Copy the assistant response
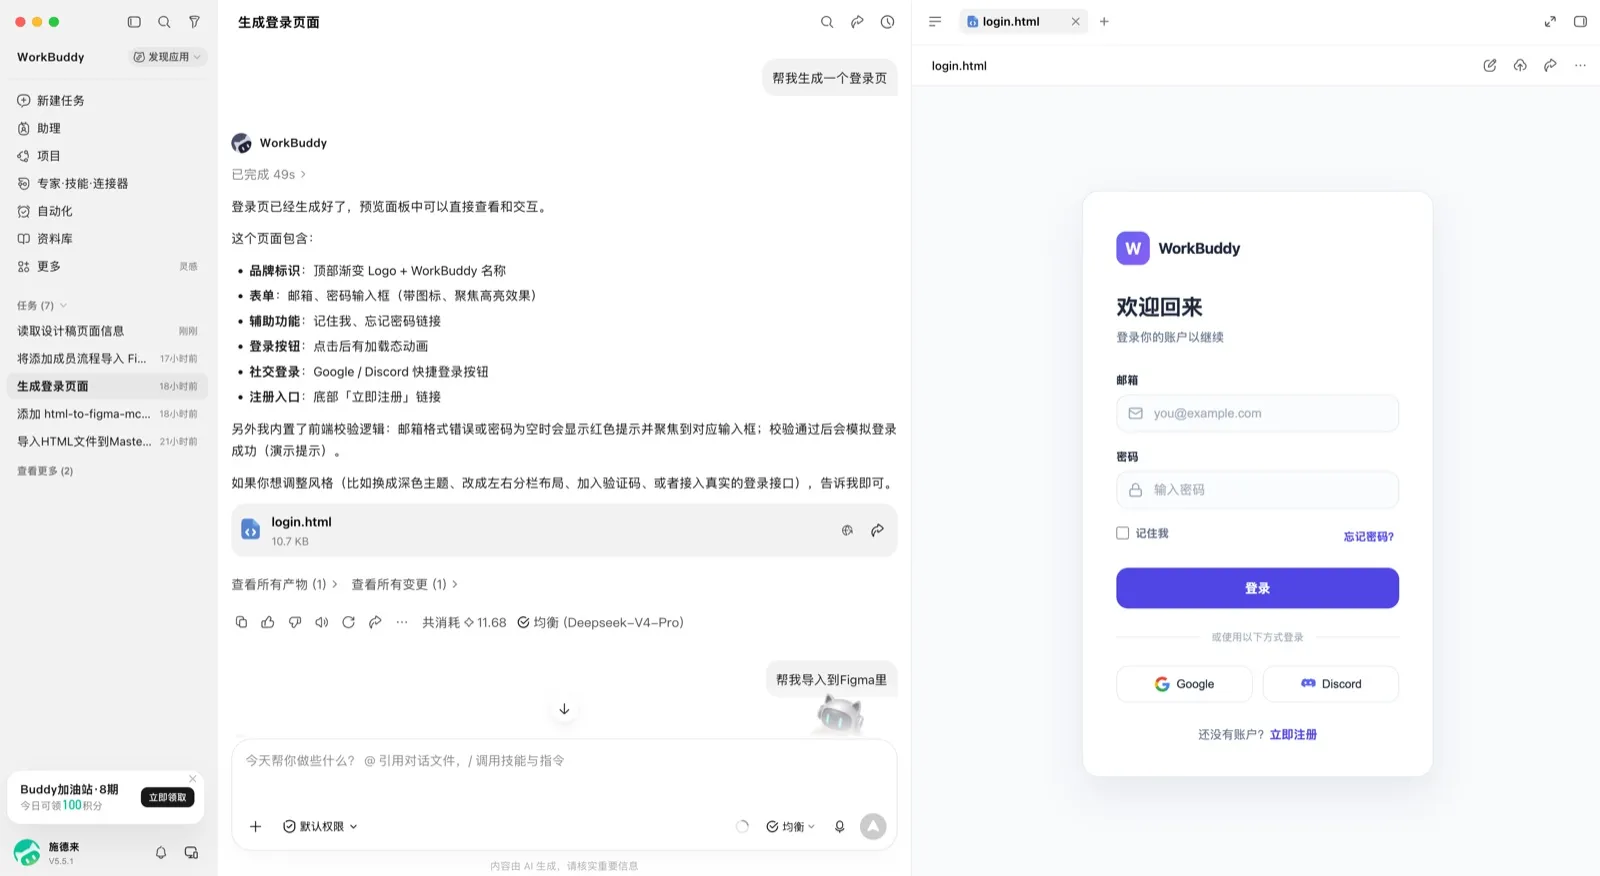This screenshot has width=1600, height=876. tap(241, 622)
